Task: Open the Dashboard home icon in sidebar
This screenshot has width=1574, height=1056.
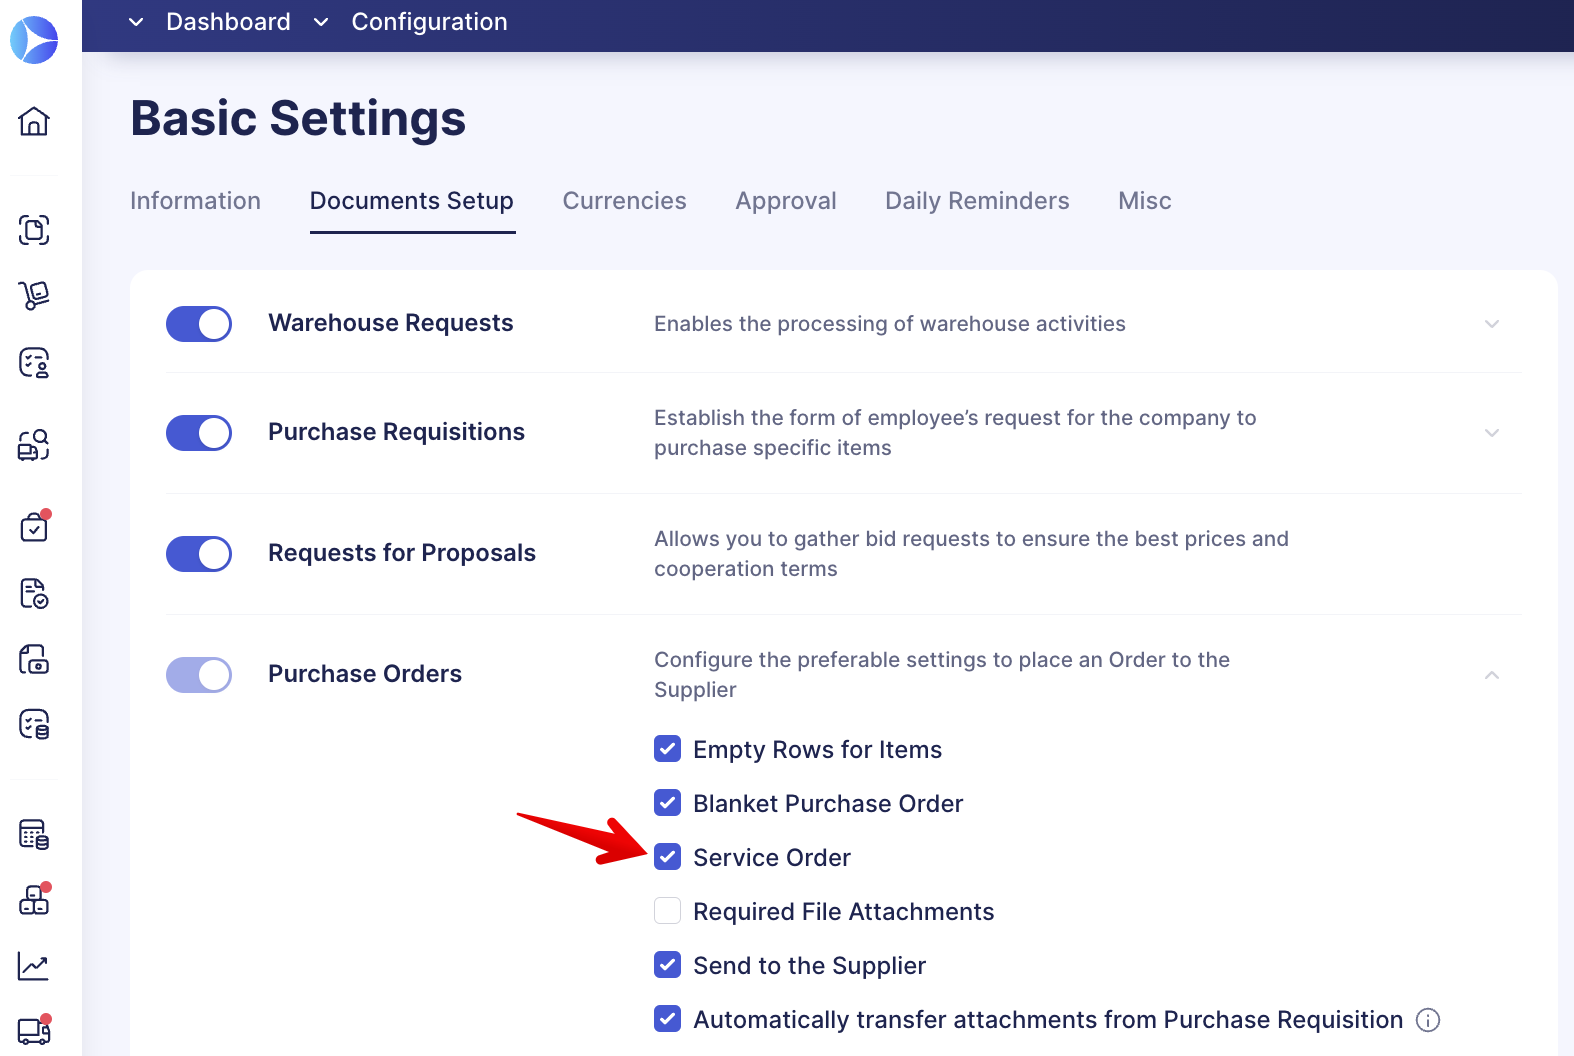Action: click(x=34, y=122)
